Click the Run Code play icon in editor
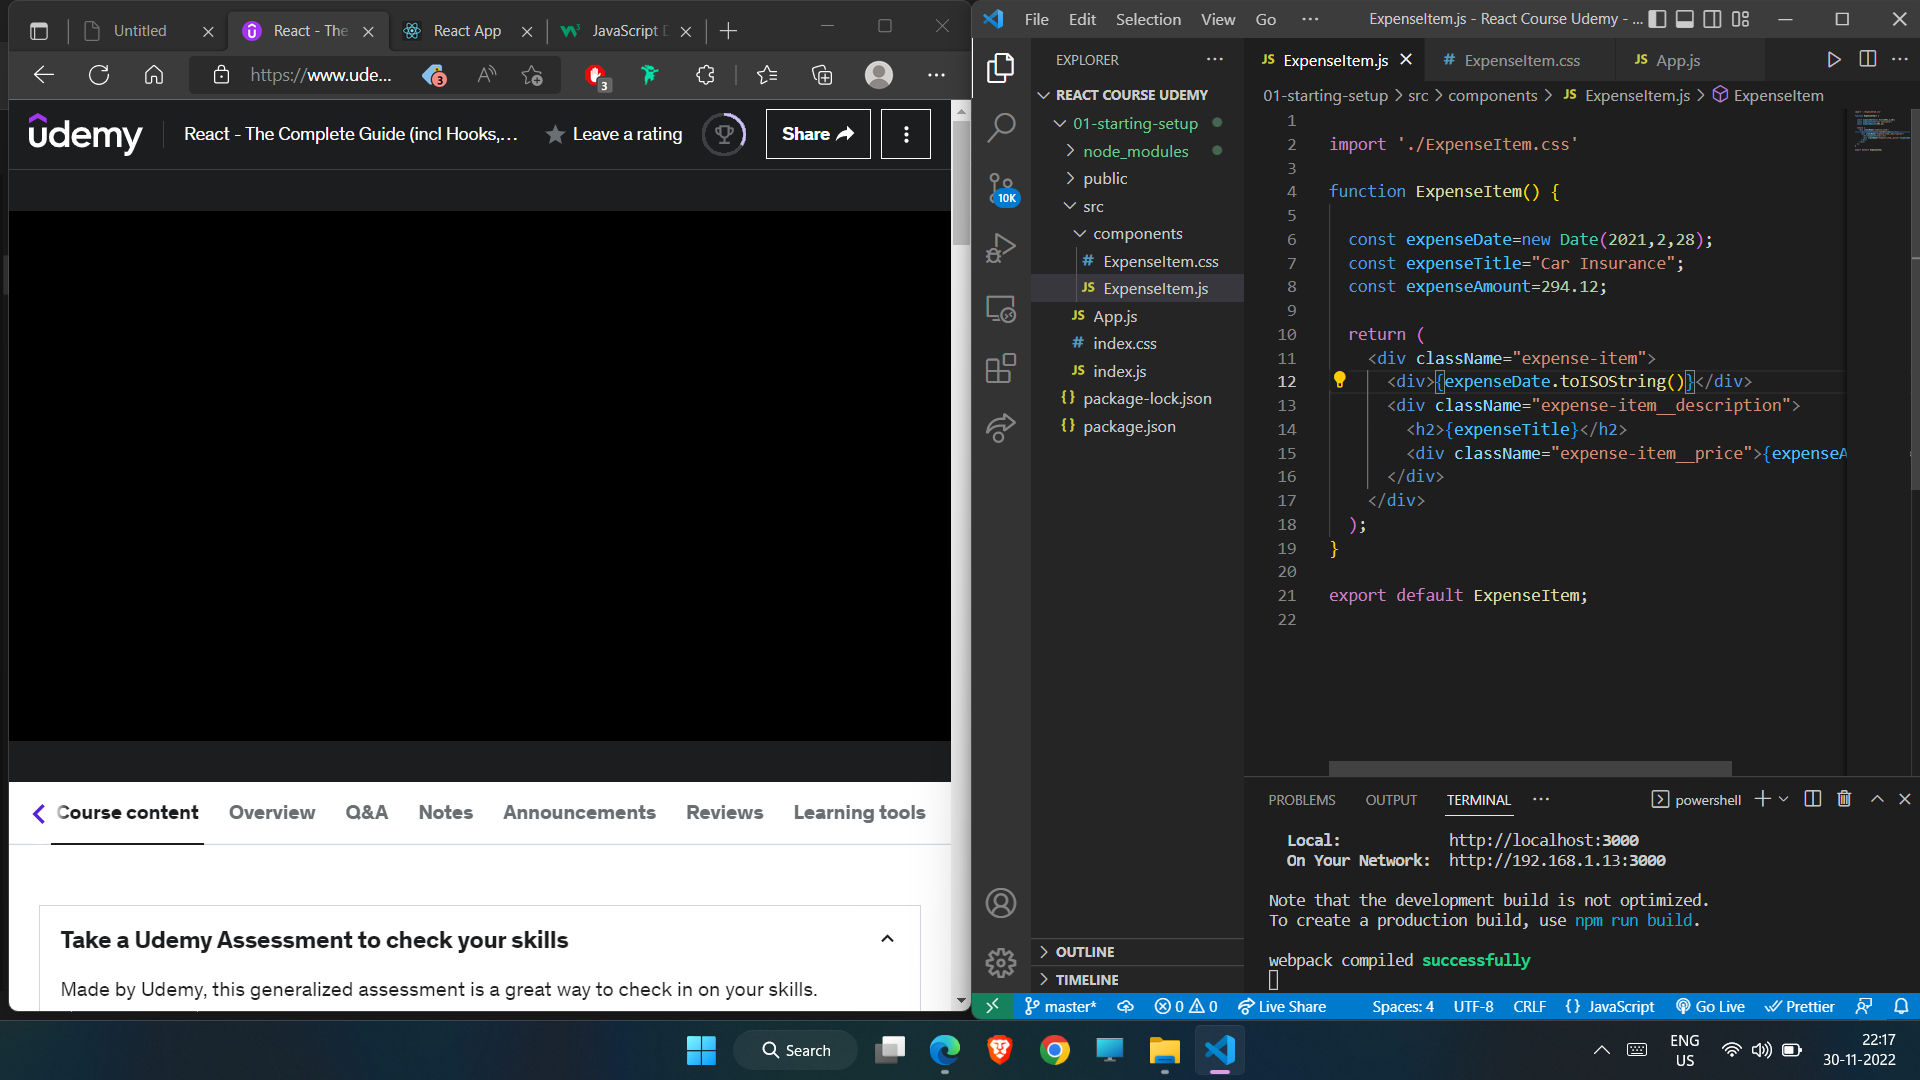1920x1080 pixels. tap(1833, 60)
